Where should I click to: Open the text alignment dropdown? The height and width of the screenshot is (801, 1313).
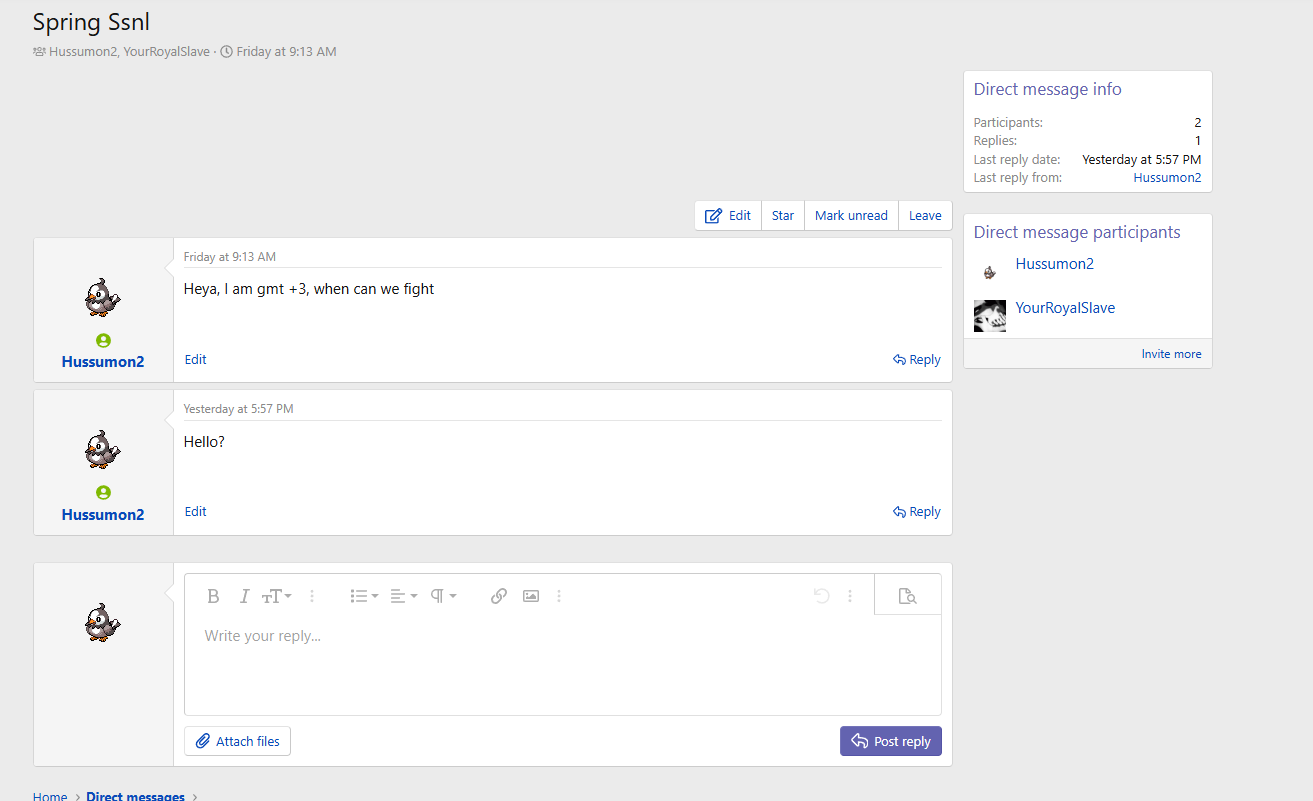pos(403,596)
